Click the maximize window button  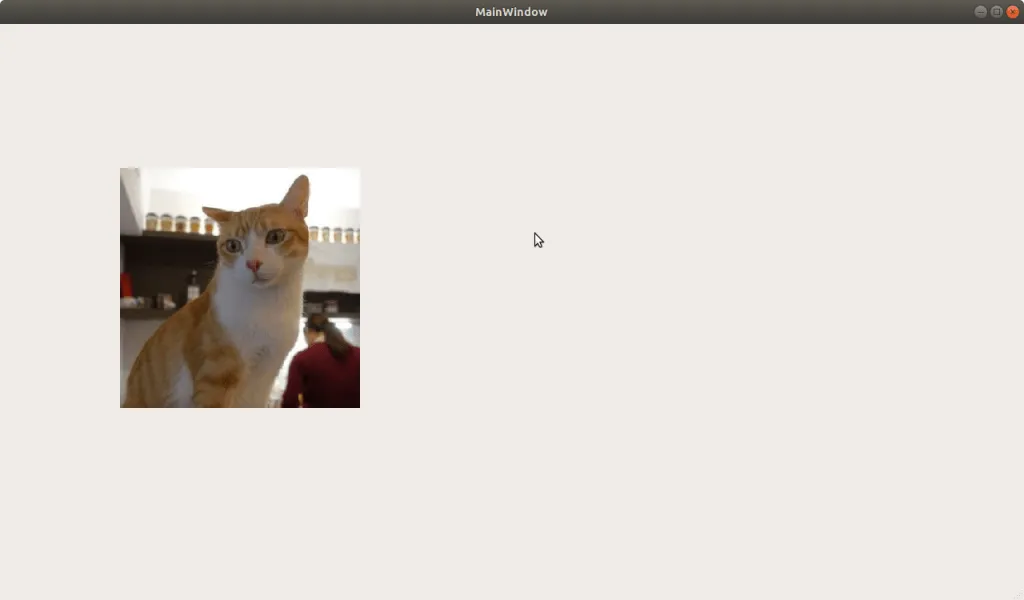(x=996, y=12)
